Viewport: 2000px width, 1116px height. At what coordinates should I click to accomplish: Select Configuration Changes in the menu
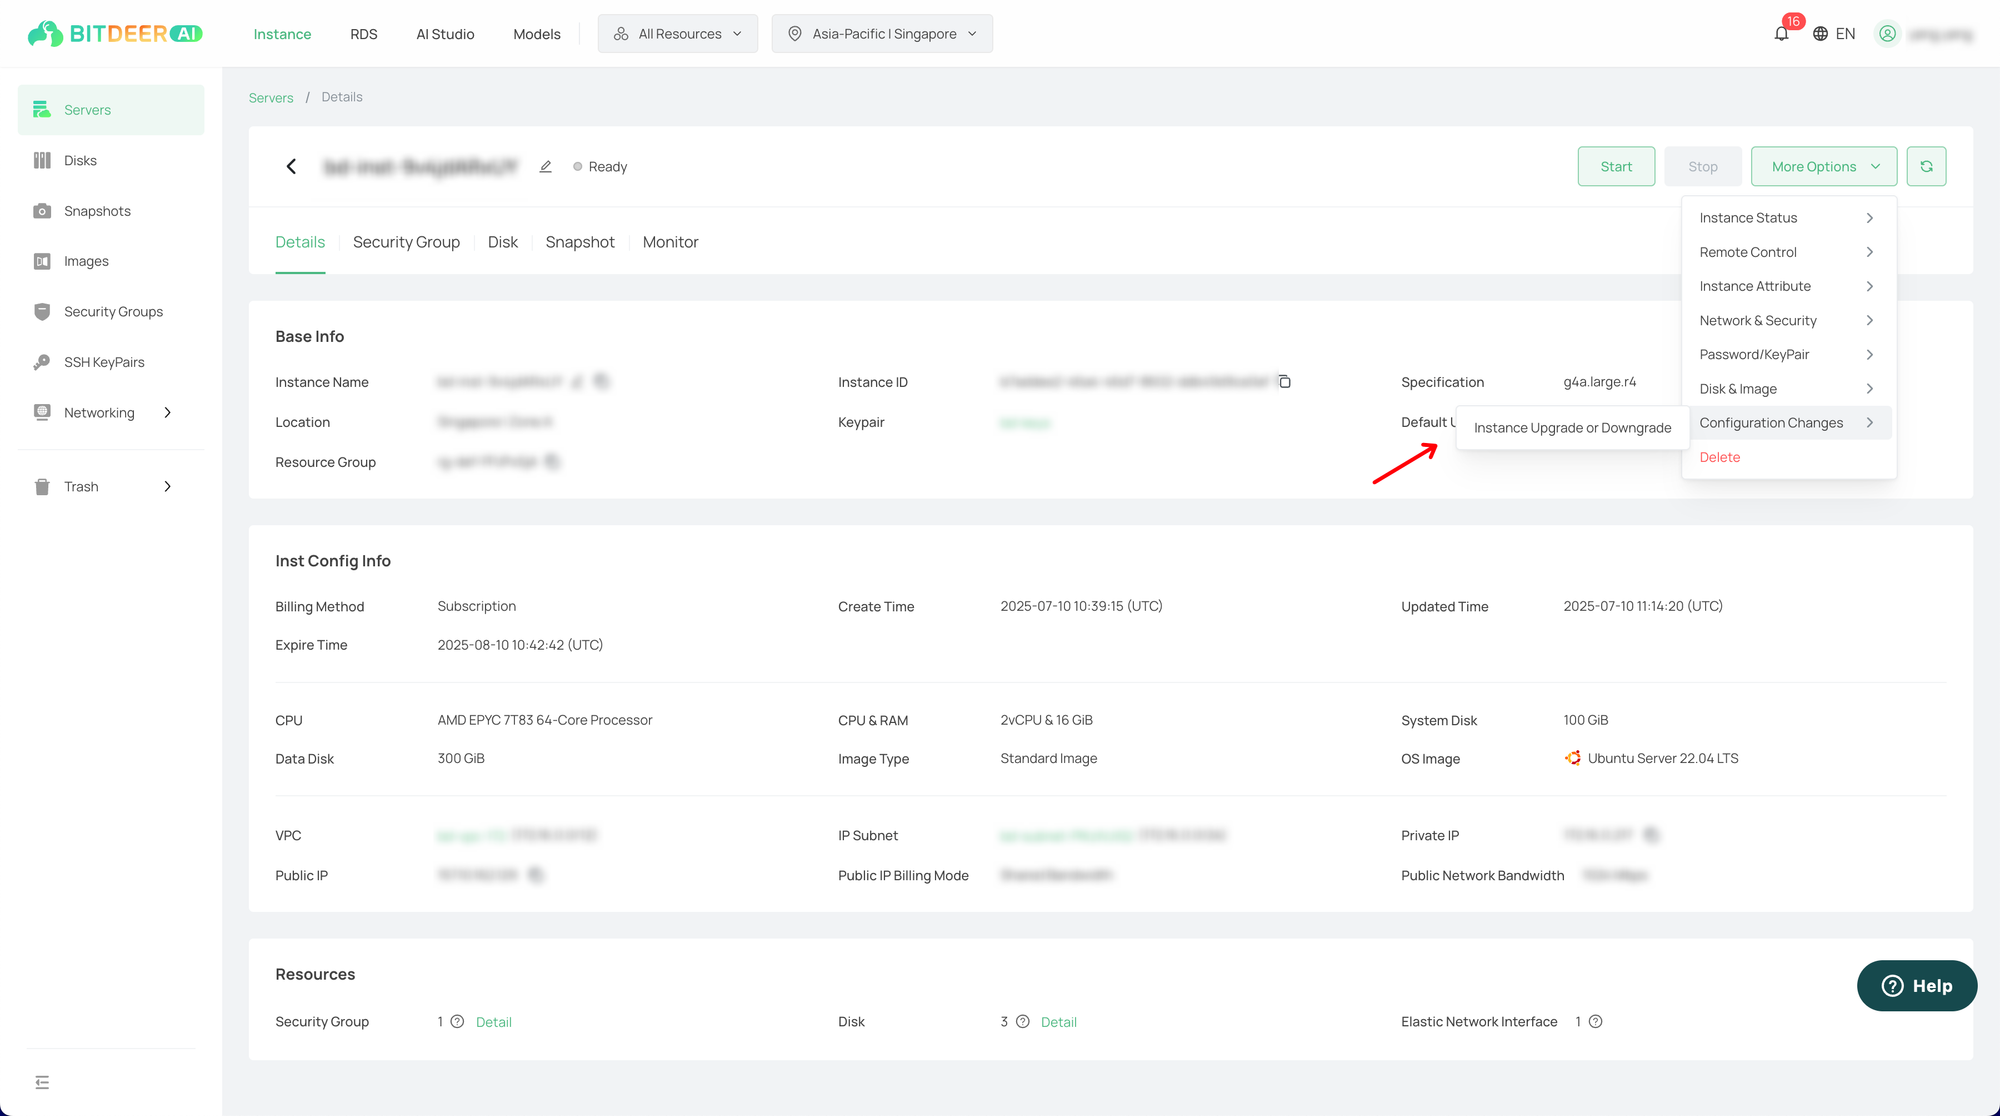coord(1788,423)
